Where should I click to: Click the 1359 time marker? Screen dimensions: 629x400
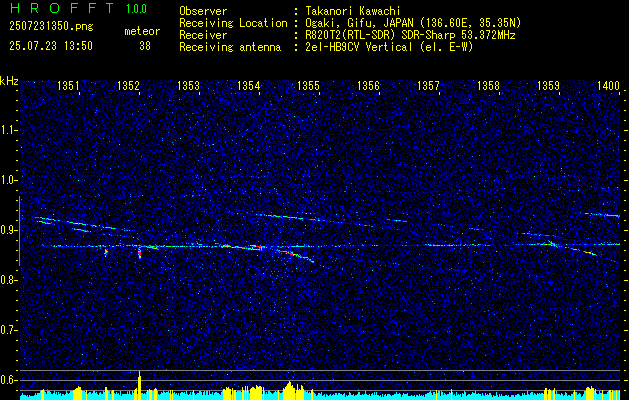tap(548, 85)
